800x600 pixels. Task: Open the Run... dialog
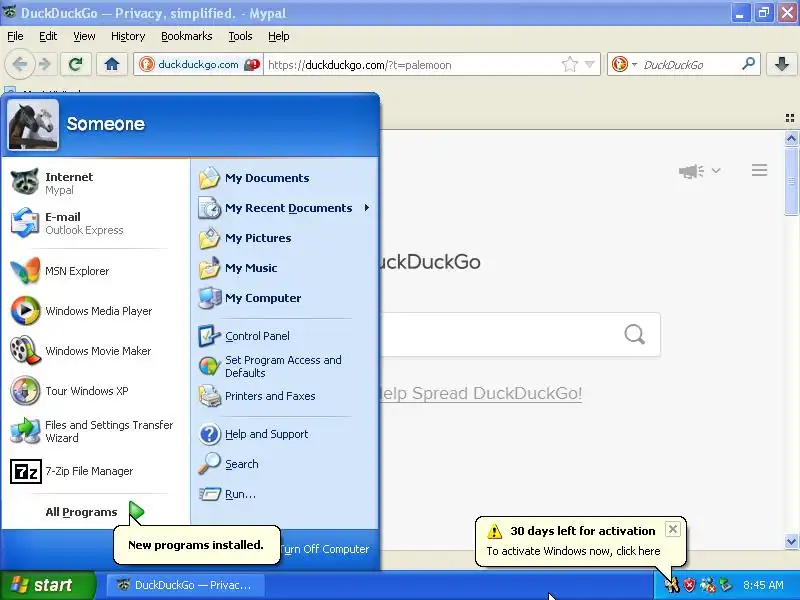pyautogui.click(x=285, y=494)
